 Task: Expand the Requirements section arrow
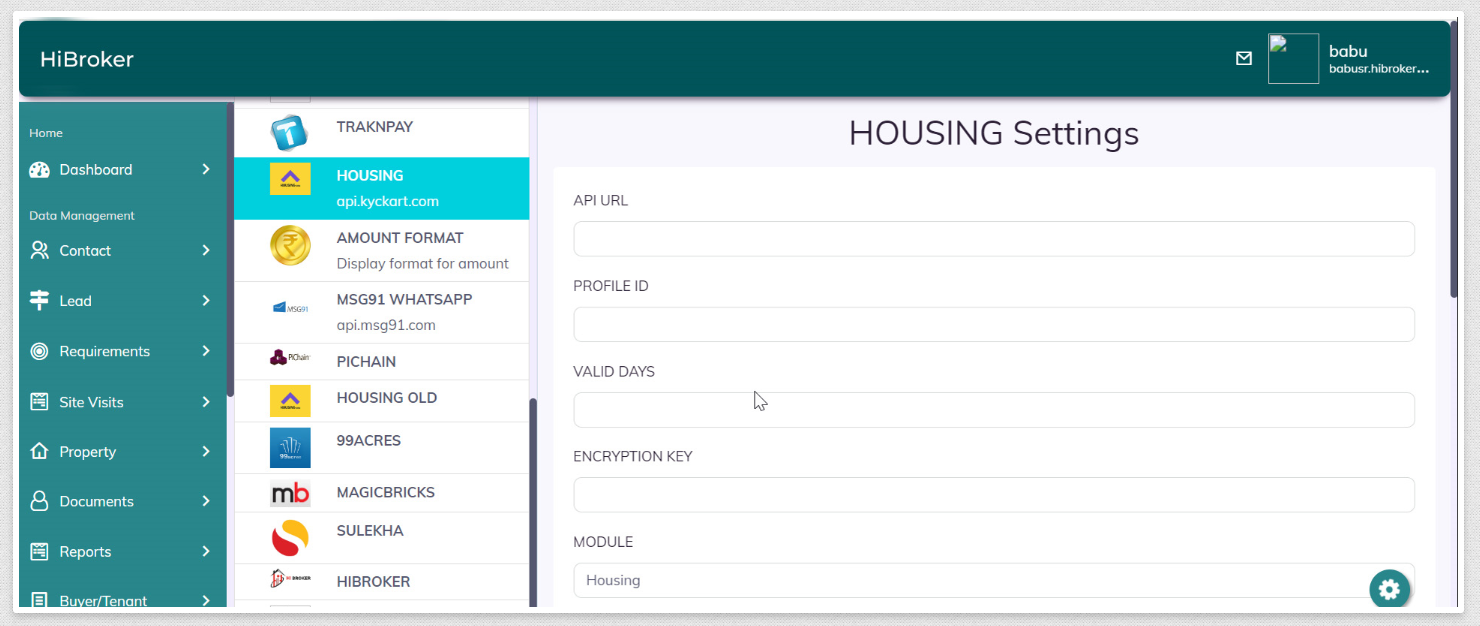pyautogui.click(x=207, y=351)
